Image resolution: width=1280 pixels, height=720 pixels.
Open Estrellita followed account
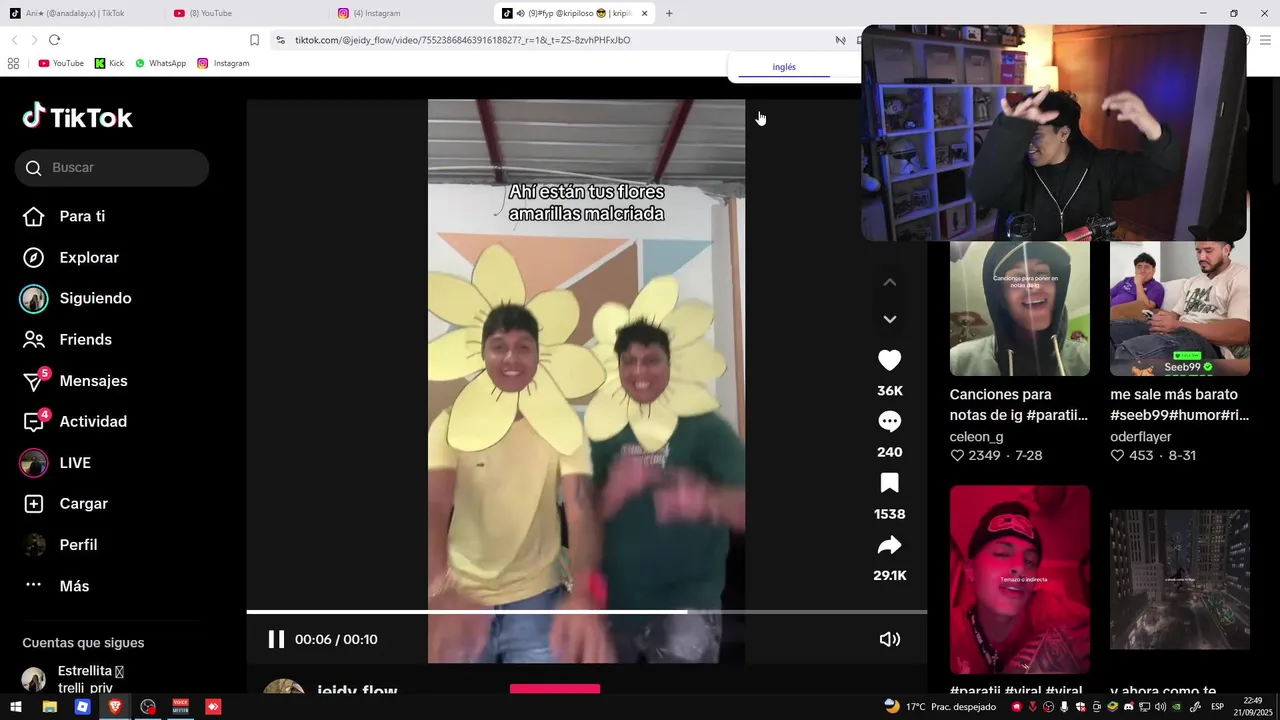point(90,679)
